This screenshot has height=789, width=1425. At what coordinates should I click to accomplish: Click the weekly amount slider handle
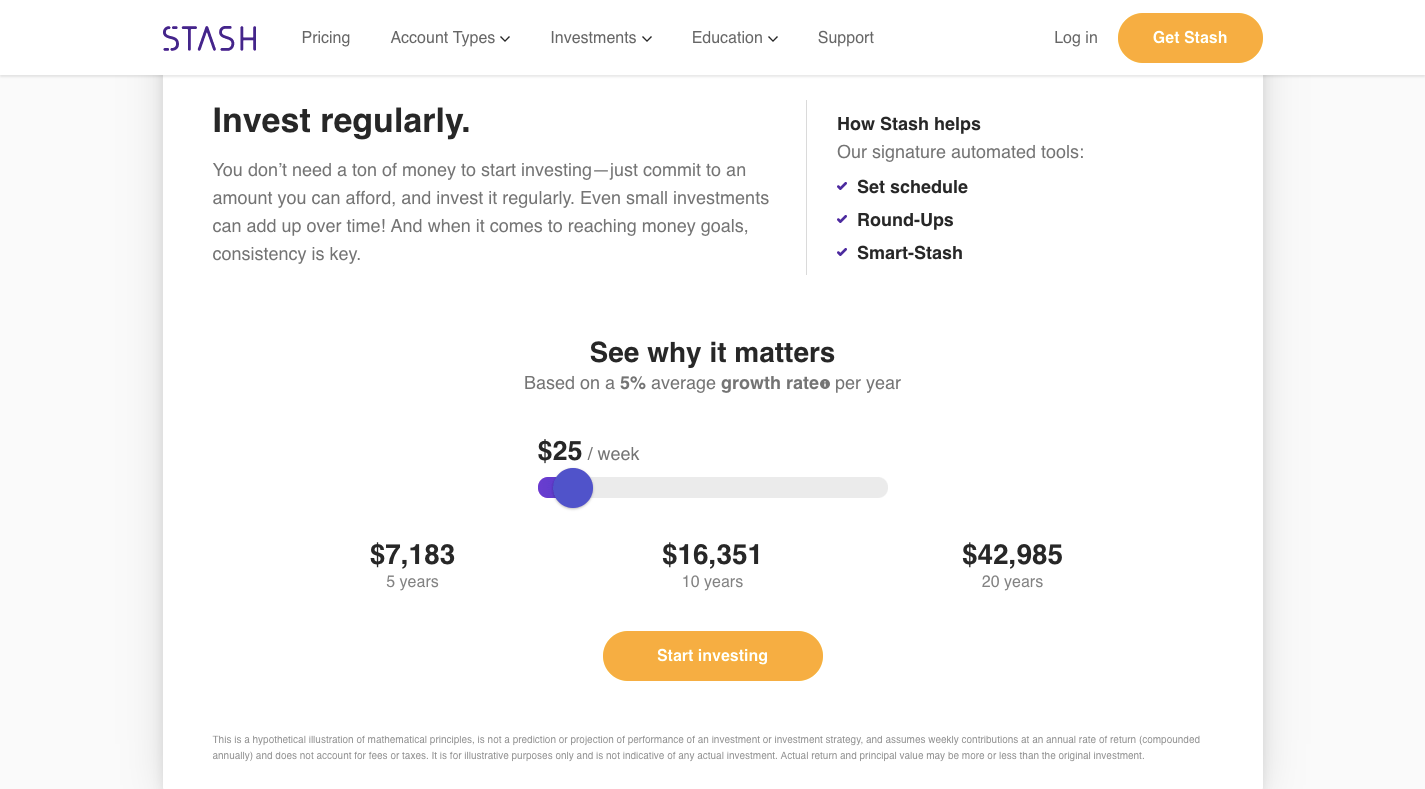(573, 488)
